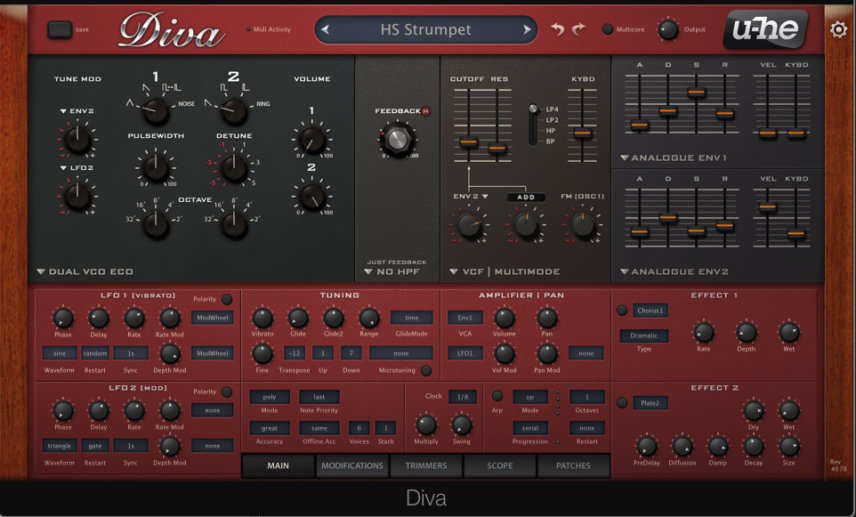This screenshot has width=856, height=517.
Task: Click the Voices value field showing 6
Action: (x=359, y=428)
